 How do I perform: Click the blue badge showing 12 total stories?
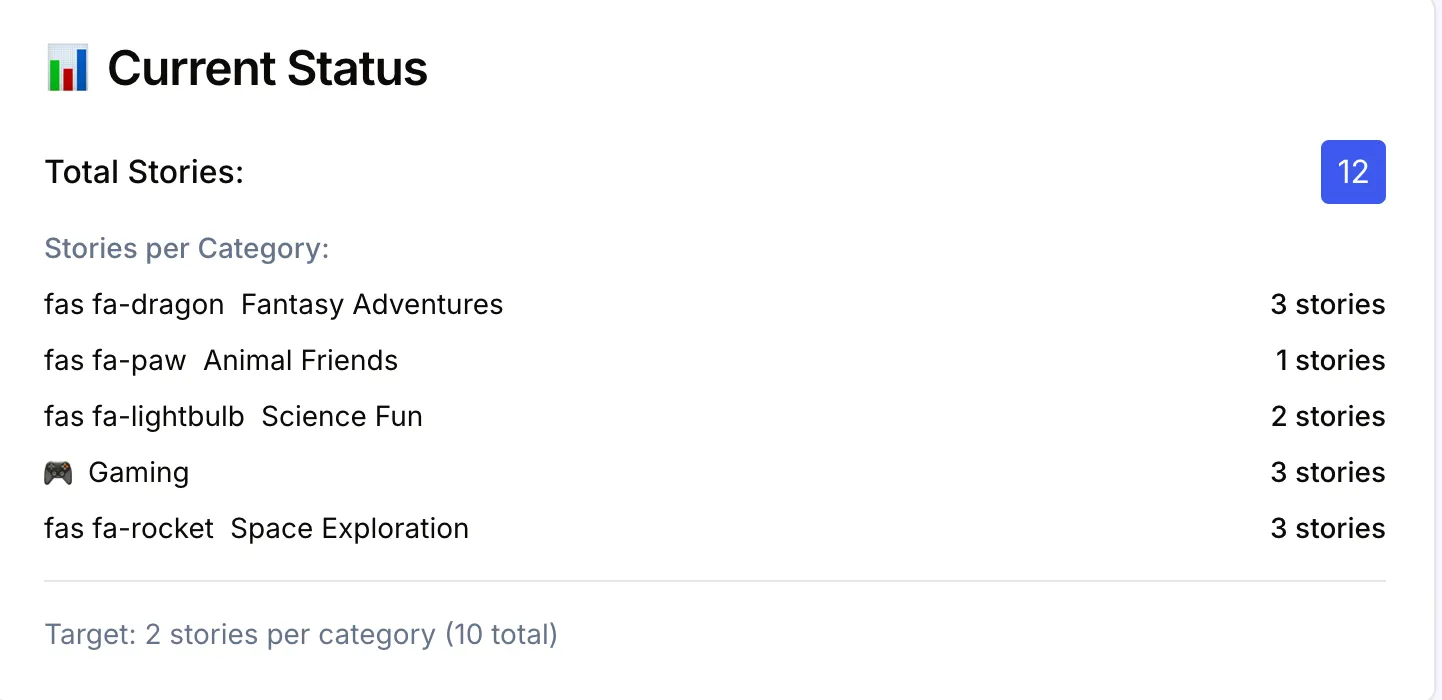[x=1353, y=172]
